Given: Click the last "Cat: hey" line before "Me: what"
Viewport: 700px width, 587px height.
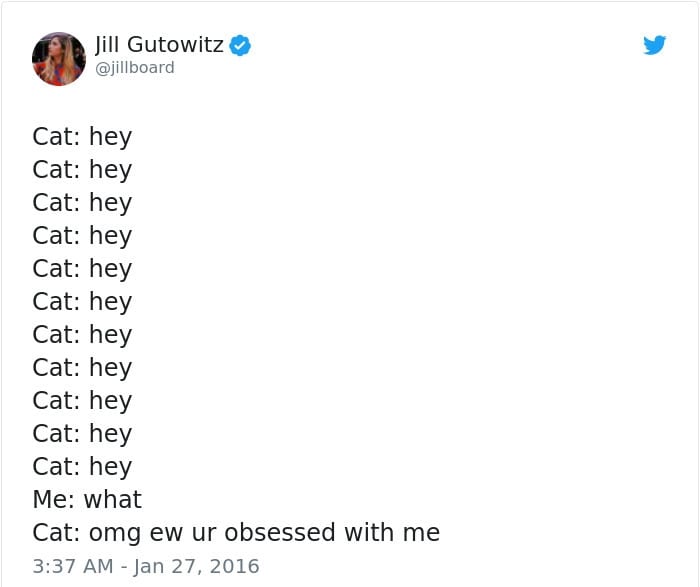Looking at the screenshot, I should (x=82, y=466).
